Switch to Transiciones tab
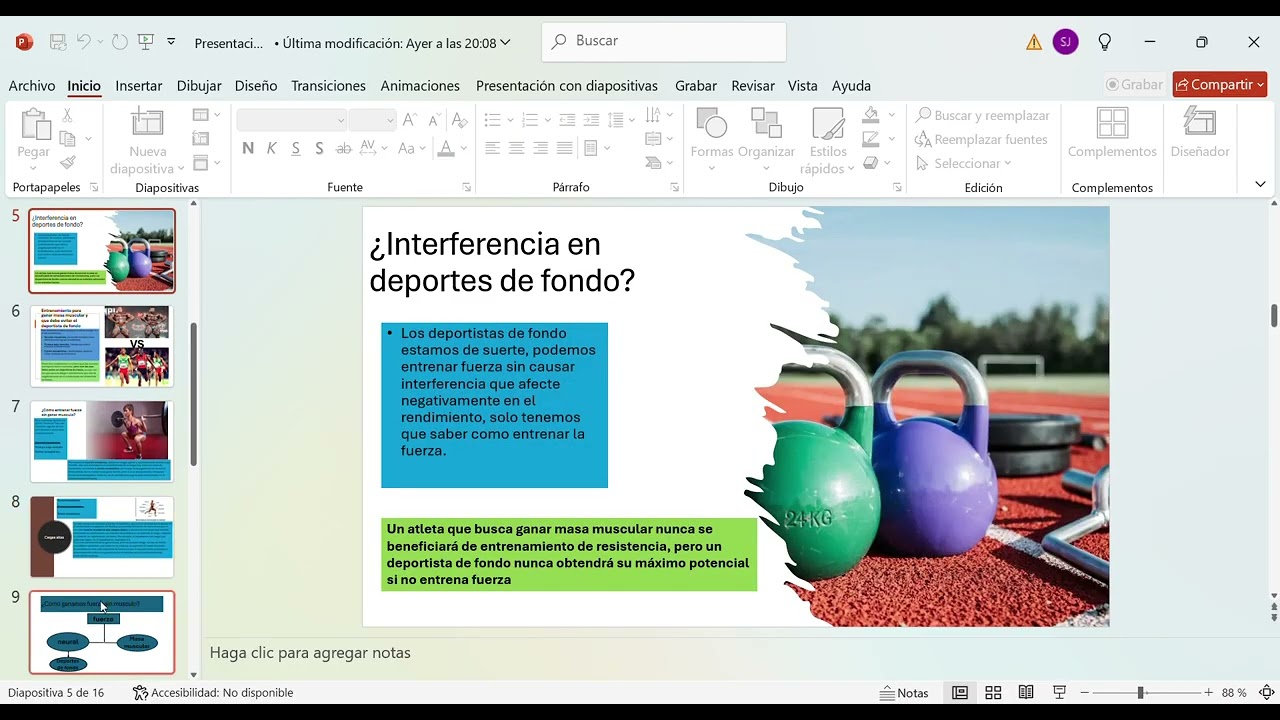 (328, 86)
